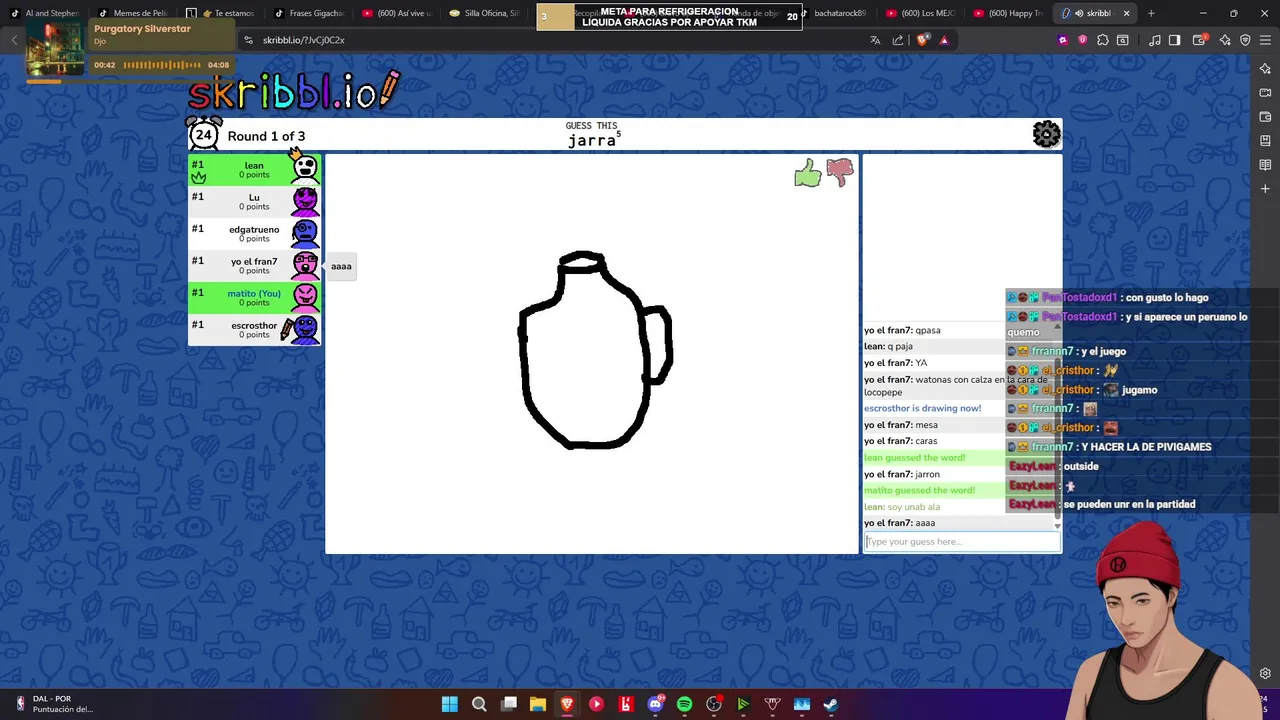Click the song progress waveform bar

coord(162,65)
